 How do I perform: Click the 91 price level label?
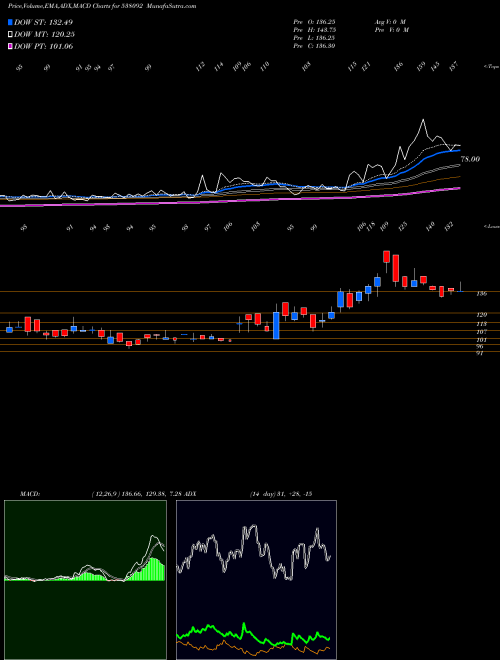480,354
